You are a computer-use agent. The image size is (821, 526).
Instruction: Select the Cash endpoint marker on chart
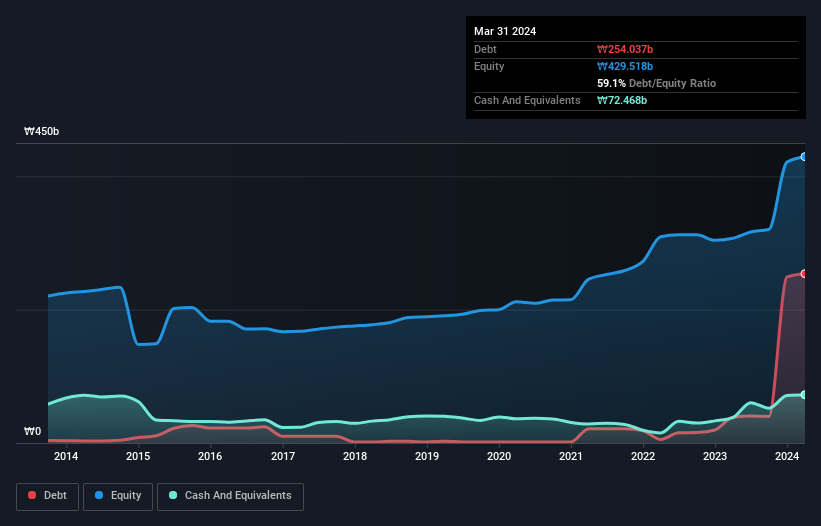(x=804, y=395)
